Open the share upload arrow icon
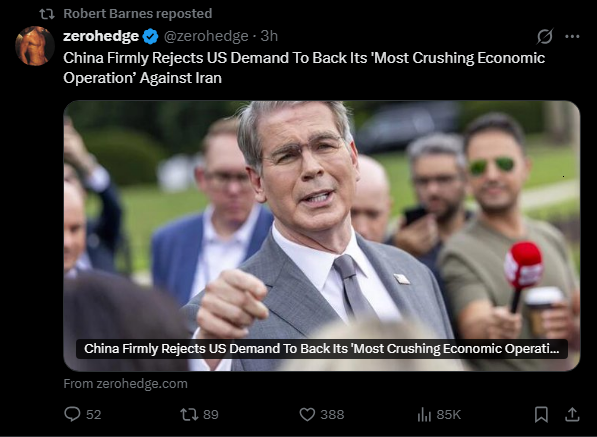This screenshot has height=437, width=597. 572,414
